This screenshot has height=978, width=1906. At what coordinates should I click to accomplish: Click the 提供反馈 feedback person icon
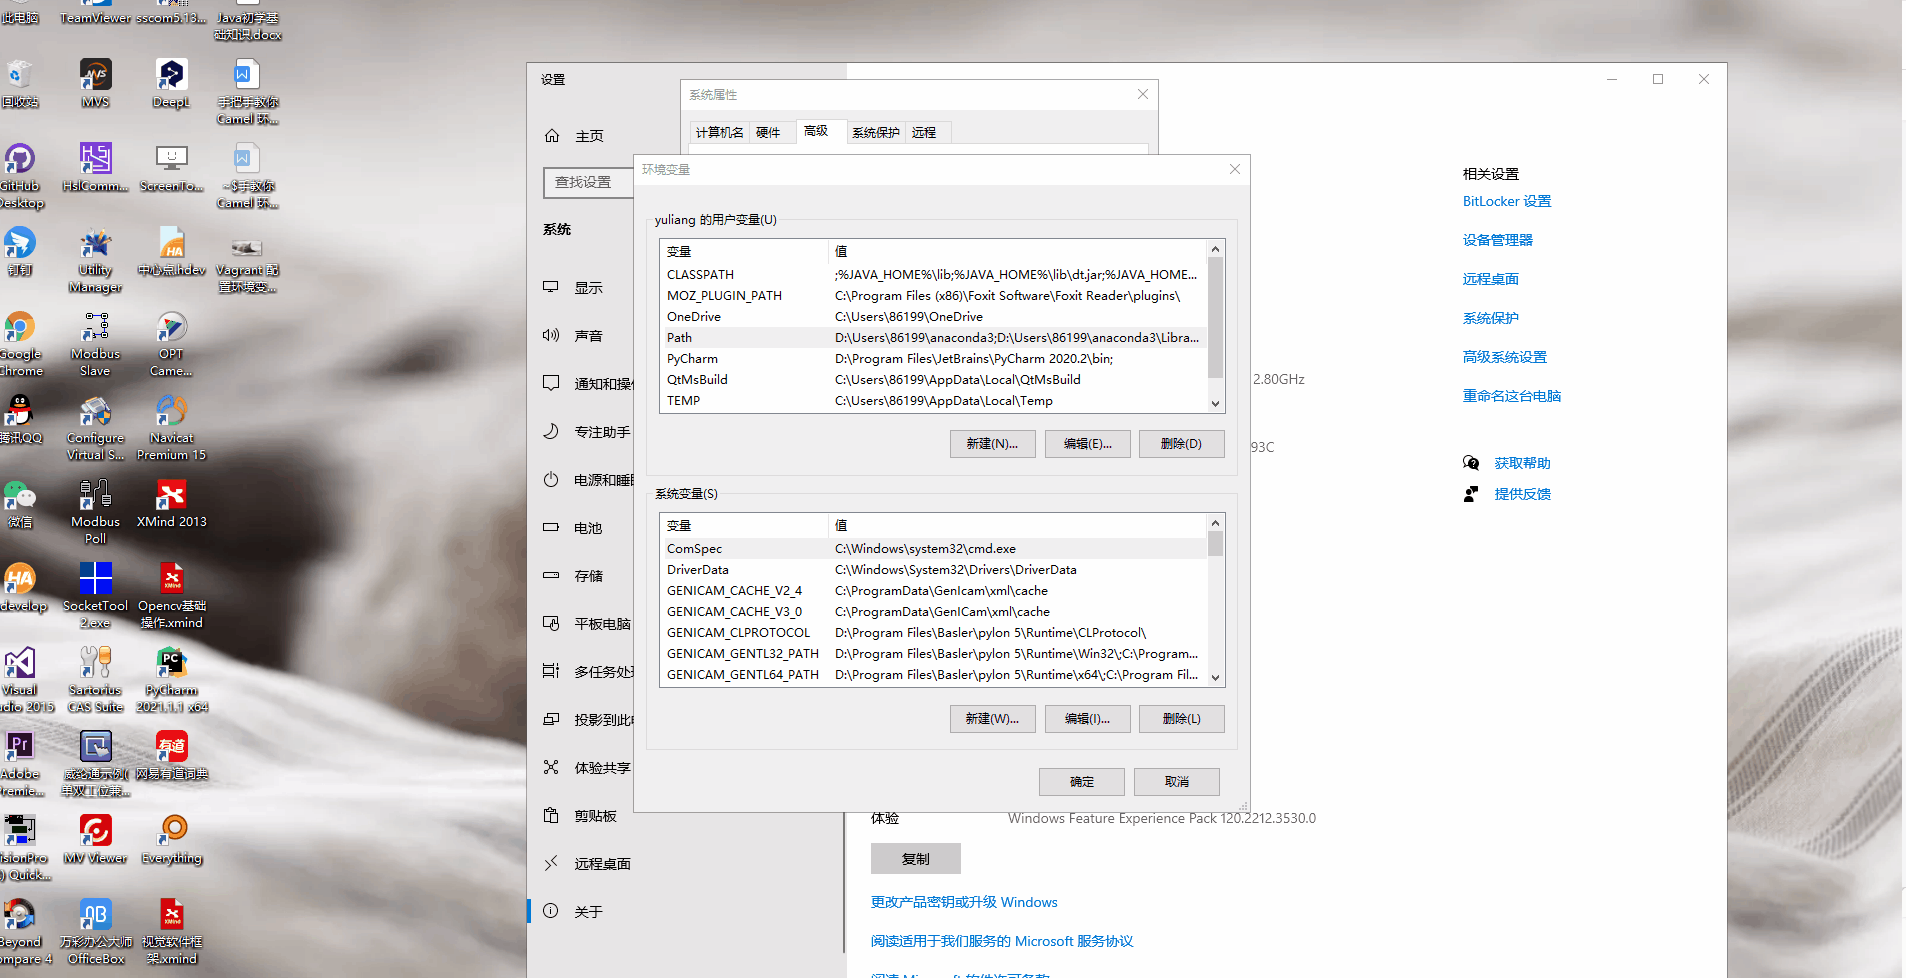pos(1471,494)
